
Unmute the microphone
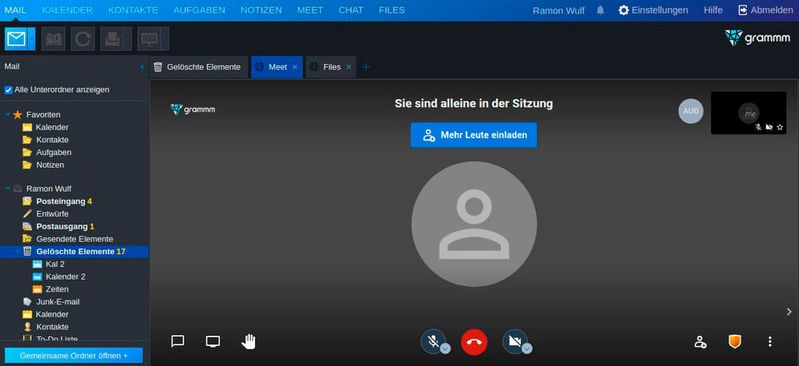[x=433, y=341]
